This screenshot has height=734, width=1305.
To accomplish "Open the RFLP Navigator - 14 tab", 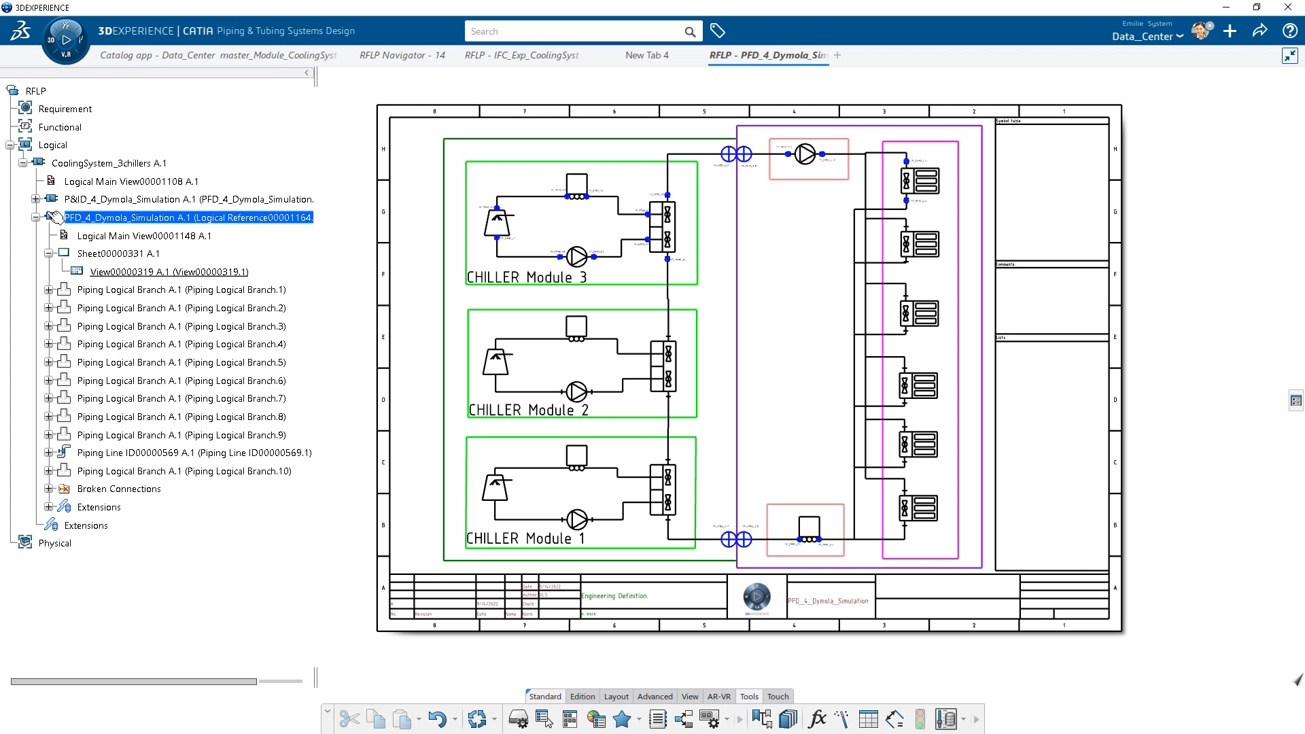I will tap(402, 55).
